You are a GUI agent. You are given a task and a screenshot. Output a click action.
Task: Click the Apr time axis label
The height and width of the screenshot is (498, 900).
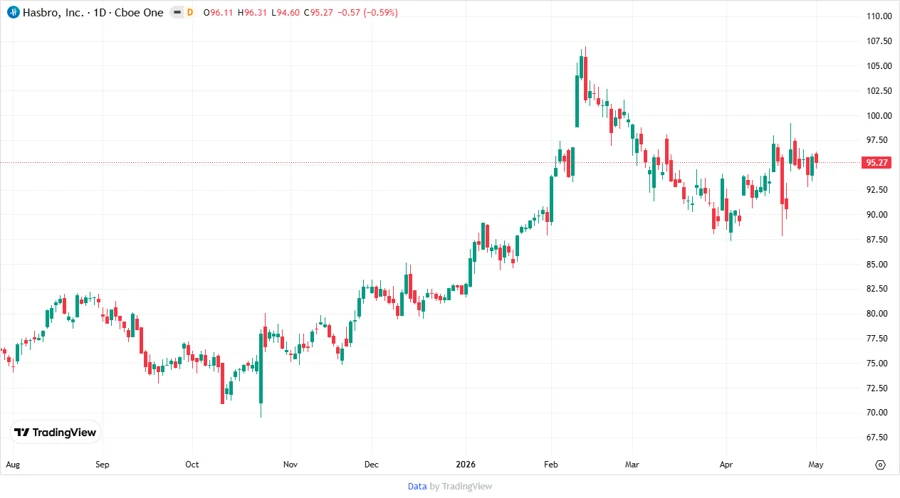(726, 464)
